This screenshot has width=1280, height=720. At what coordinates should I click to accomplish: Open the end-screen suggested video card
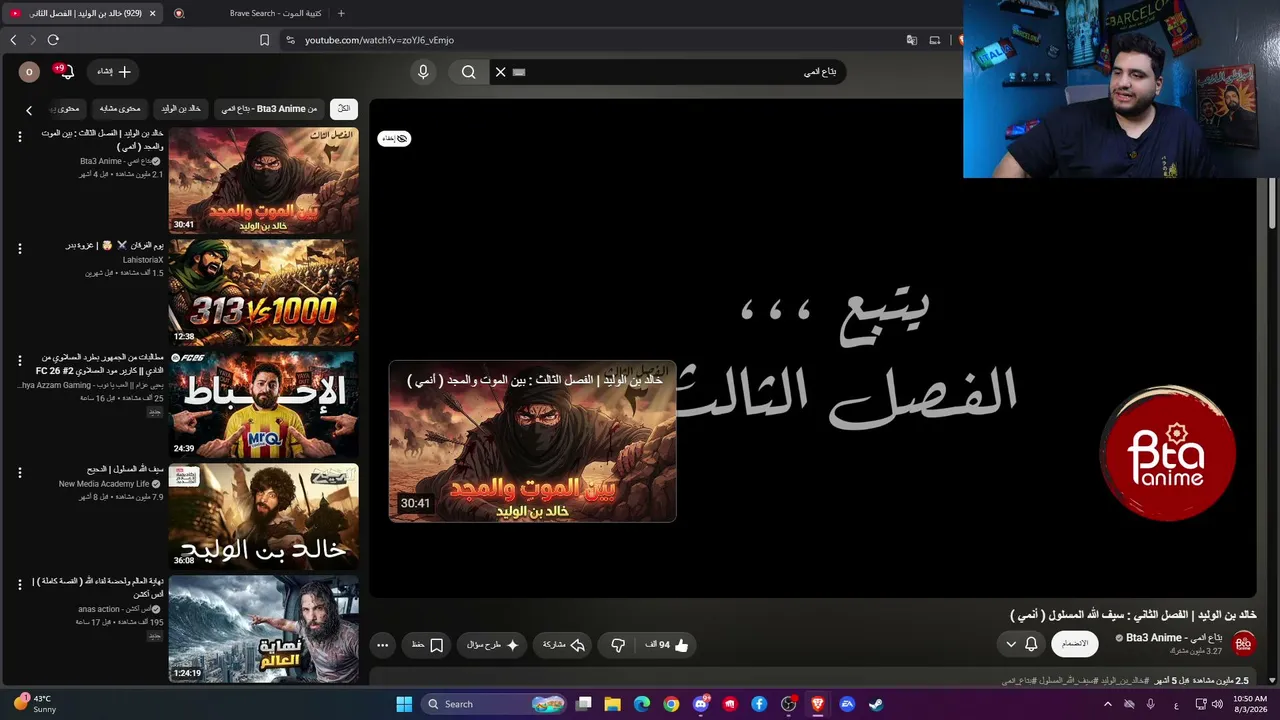[532, 441]
